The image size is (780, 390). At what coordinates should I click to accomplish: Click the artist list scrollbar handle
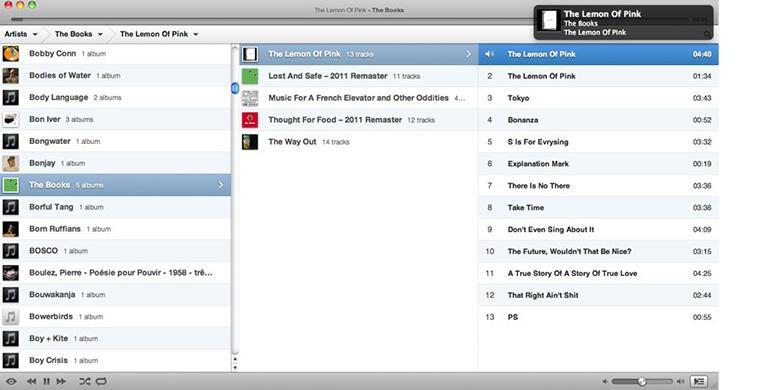(235, 88)
